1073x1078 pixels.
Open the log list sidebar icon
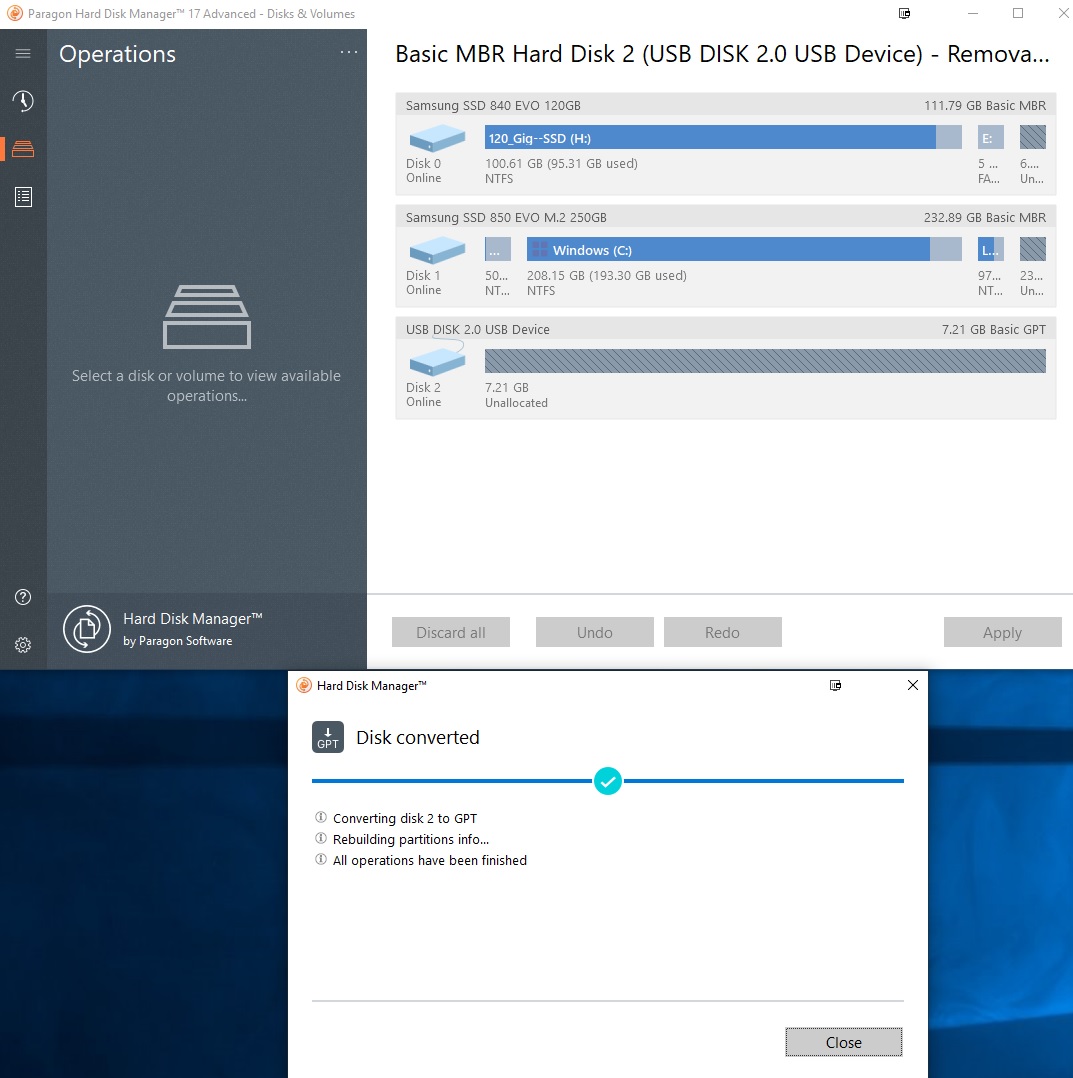(23, 197)
